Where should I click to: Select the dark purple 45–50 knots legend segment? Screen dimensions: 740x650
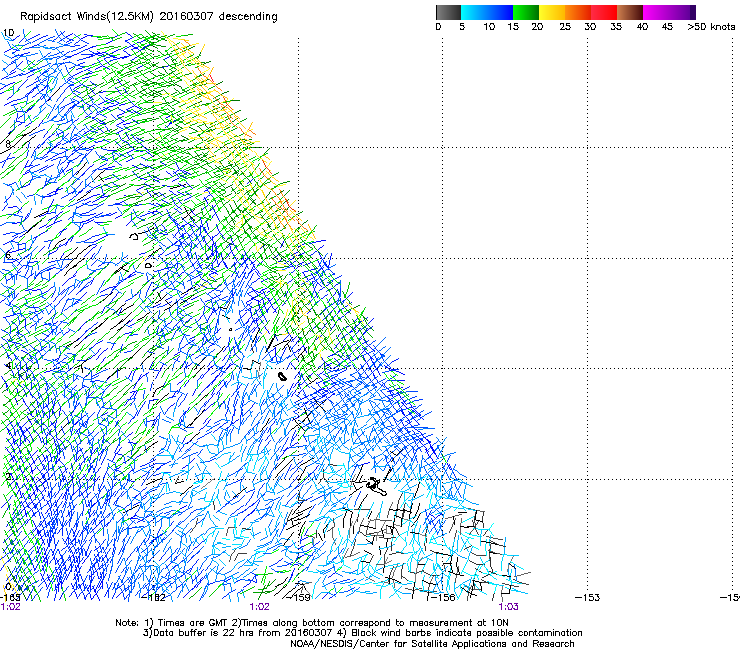coord(682,12)
